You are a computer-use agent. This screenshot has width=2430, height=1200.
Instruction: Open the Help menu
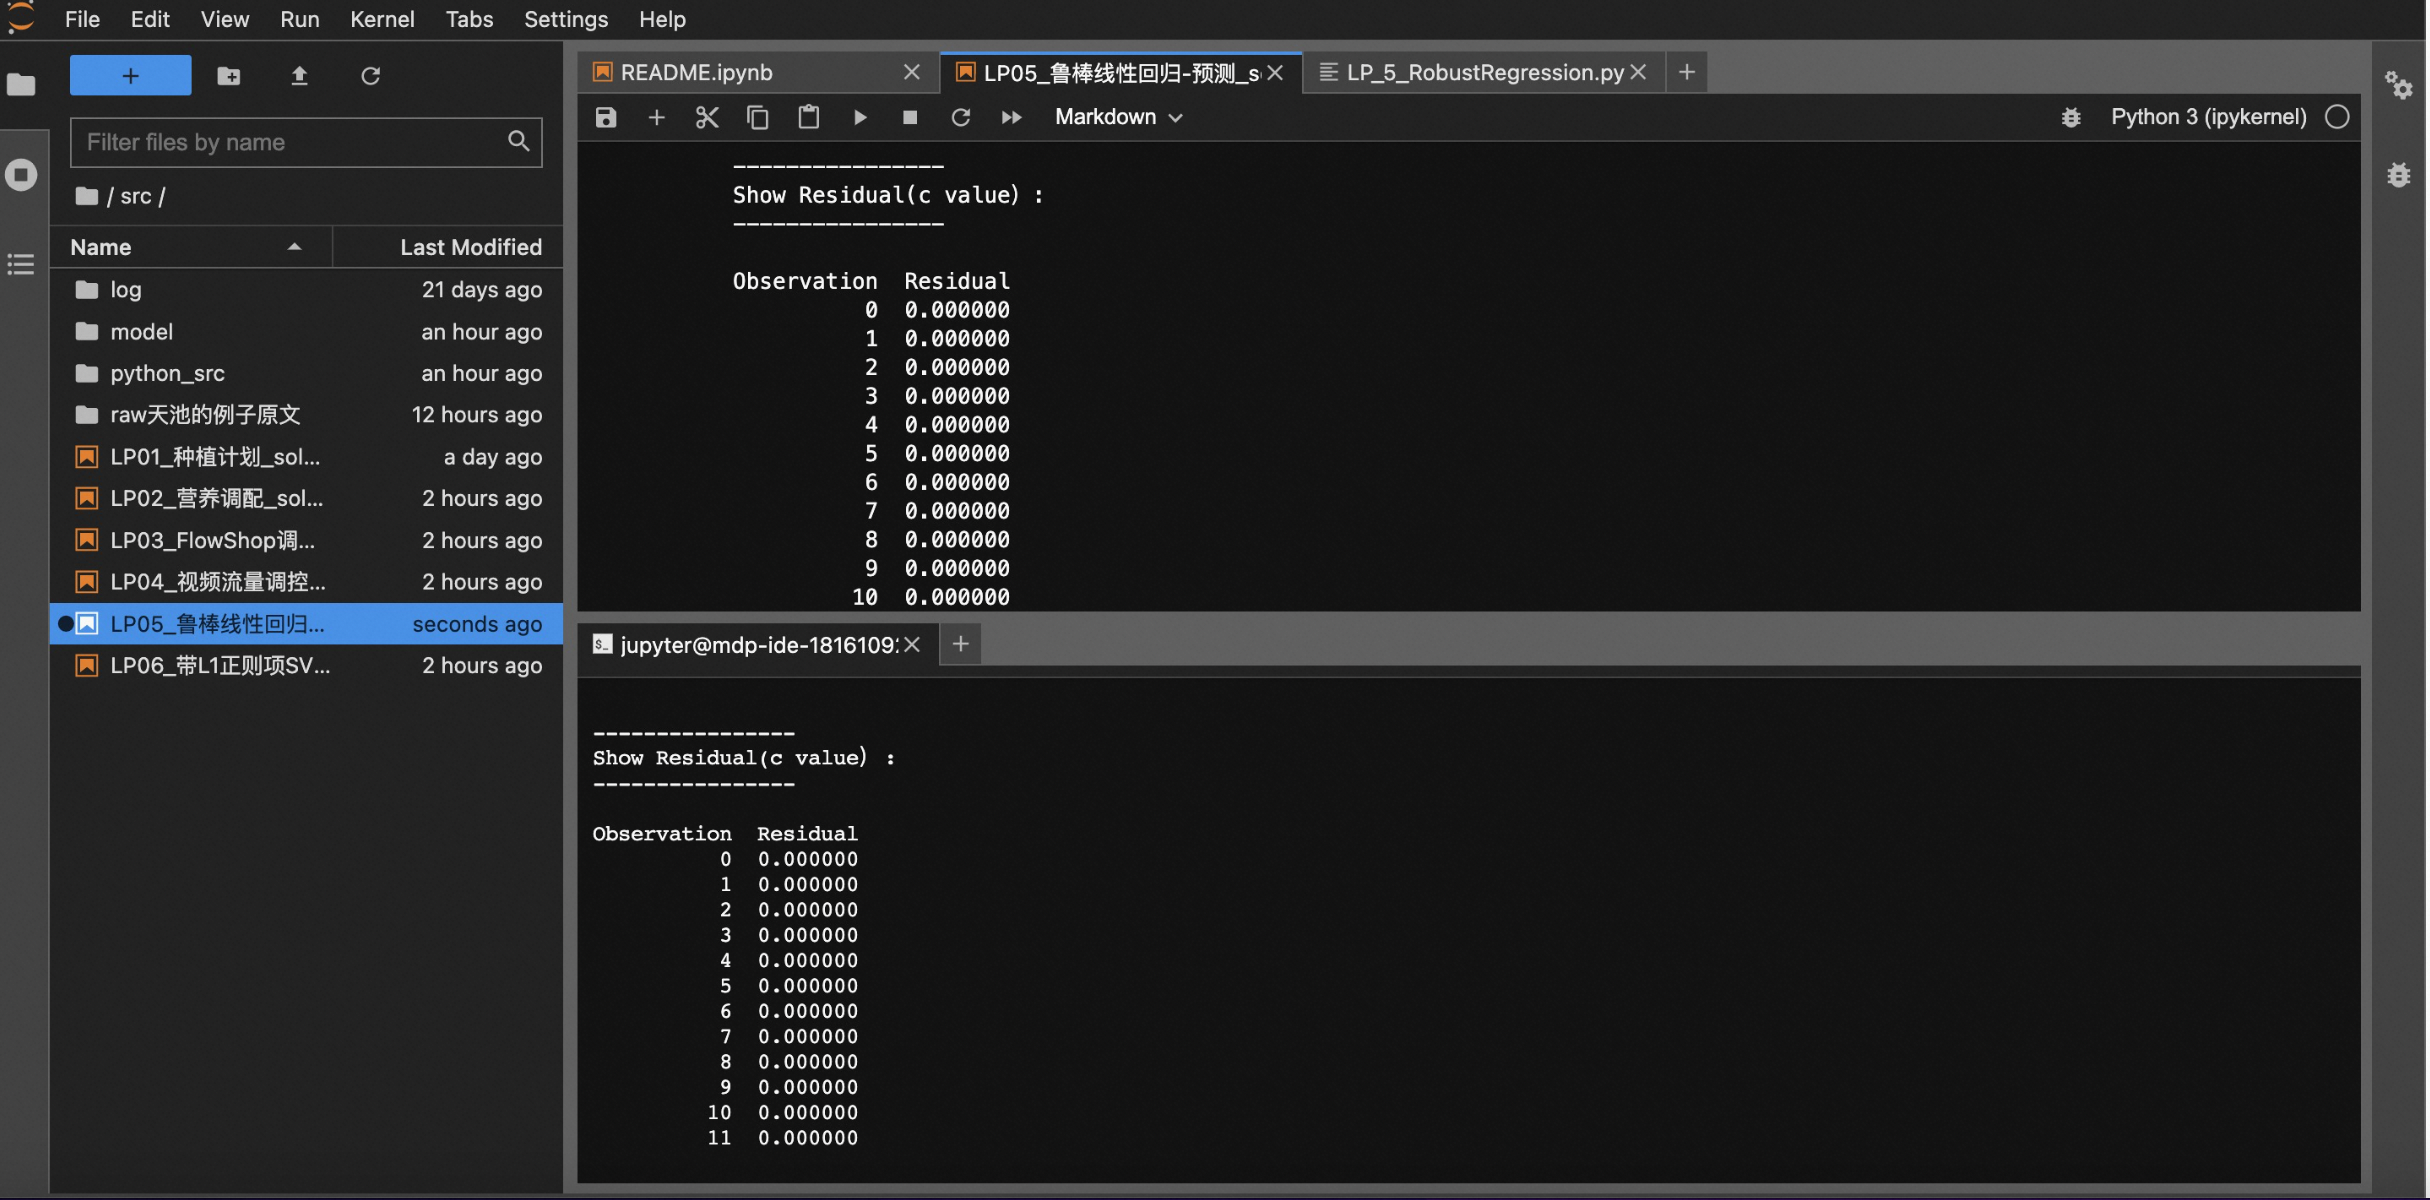[662, 19]
